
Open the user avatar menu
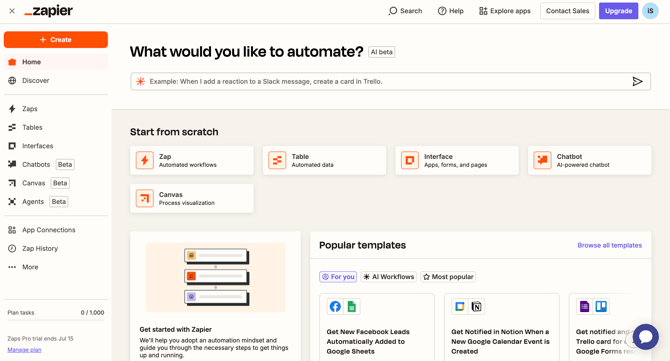(650, 11)
